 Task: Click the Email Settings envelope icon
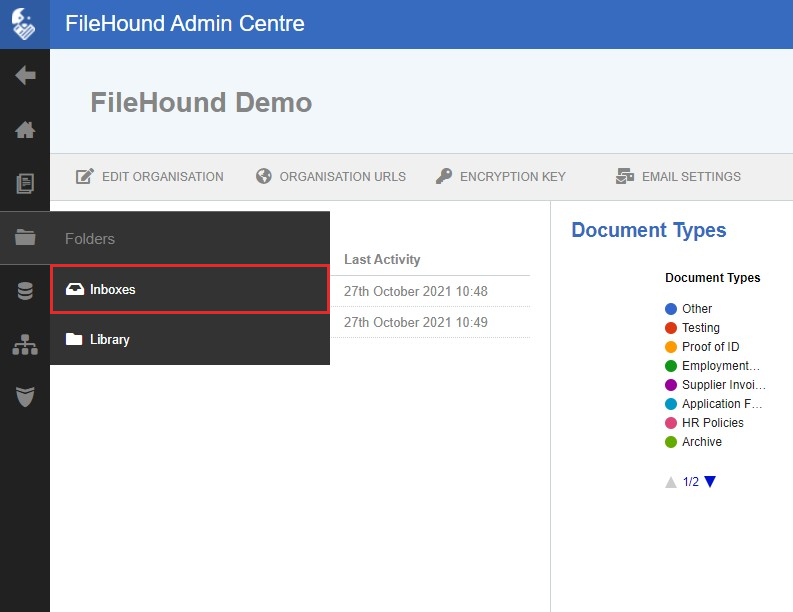click(625, 176)
